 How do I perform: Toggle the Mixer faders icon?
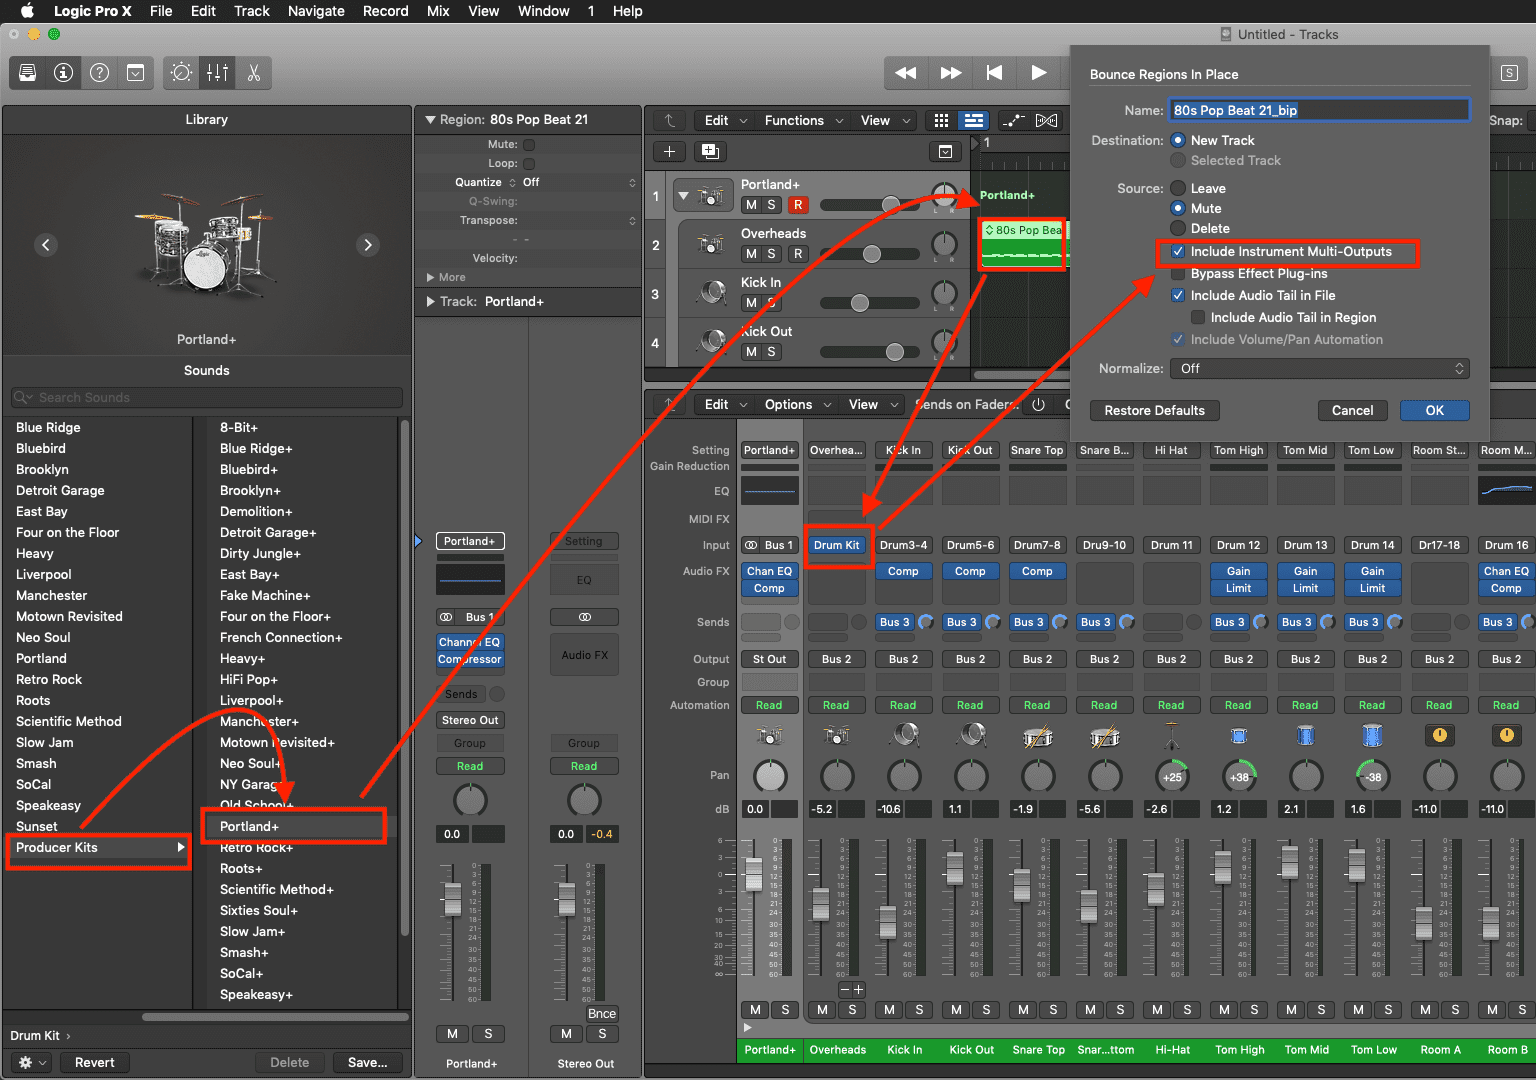point(217,73)
